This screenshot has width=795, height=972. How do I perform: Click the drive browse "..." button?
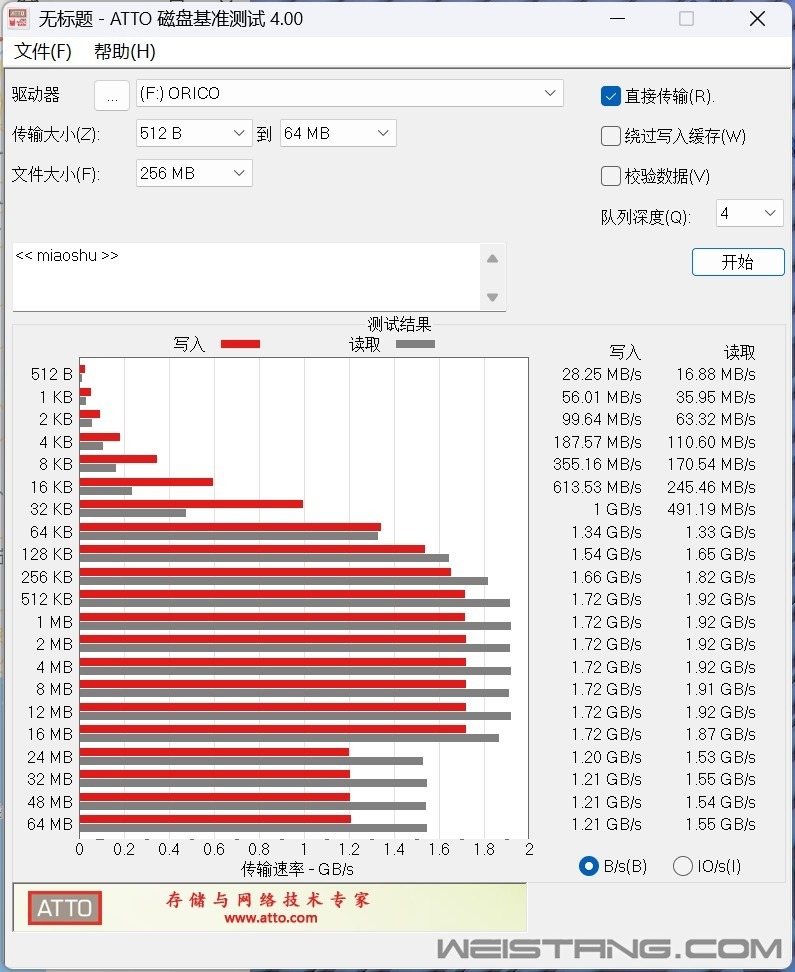point(112,94)
